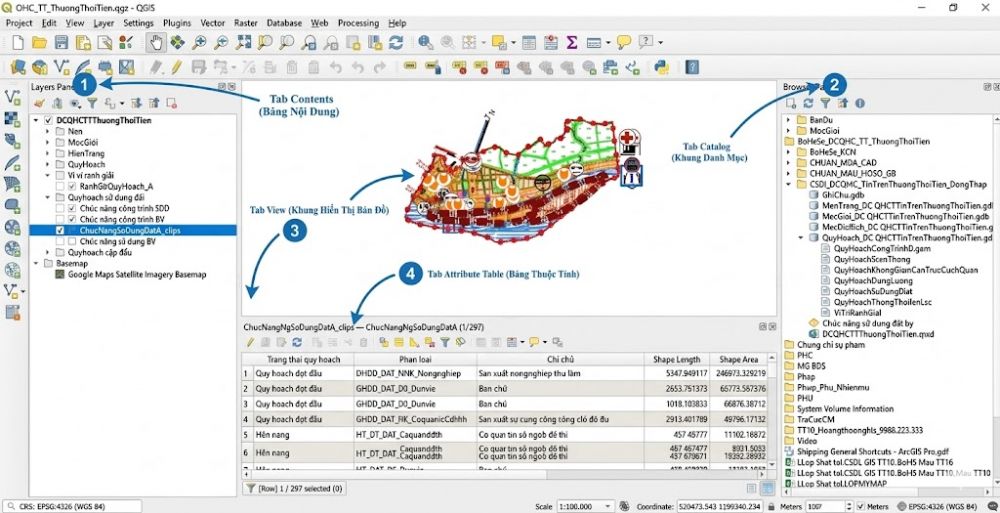1000x513 pixels.
Task: Click the row filter '1 / 297 selected' button
Action: coord(295,489)
